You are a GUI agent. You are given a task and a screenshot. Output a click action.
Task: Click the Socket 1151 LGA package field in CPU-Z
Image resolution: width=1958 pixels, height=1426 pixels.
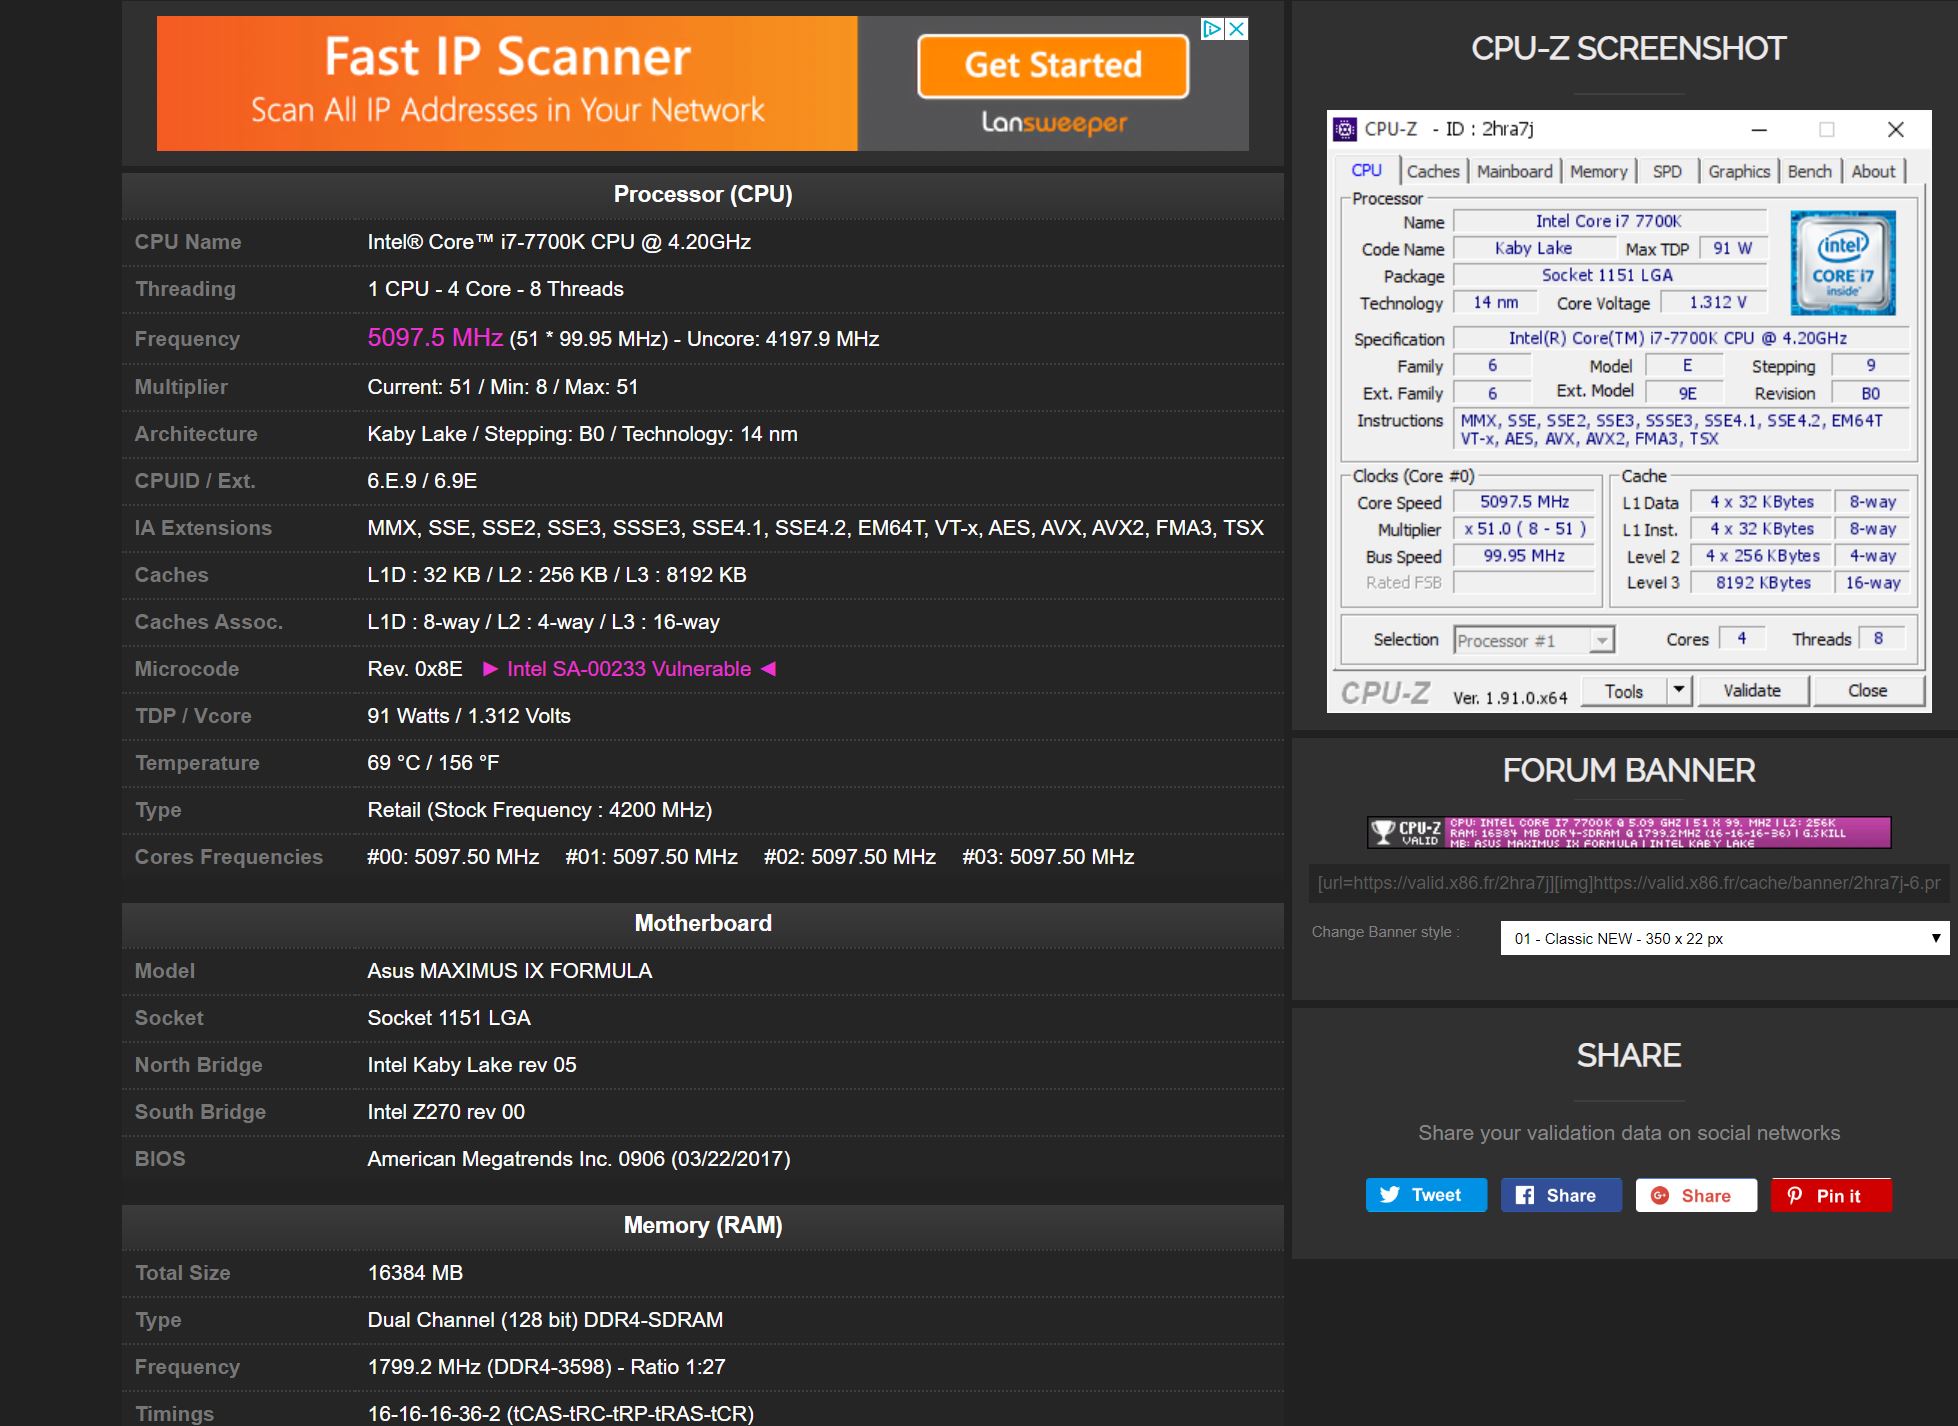pyautogui.click(x=1609, y=275)
